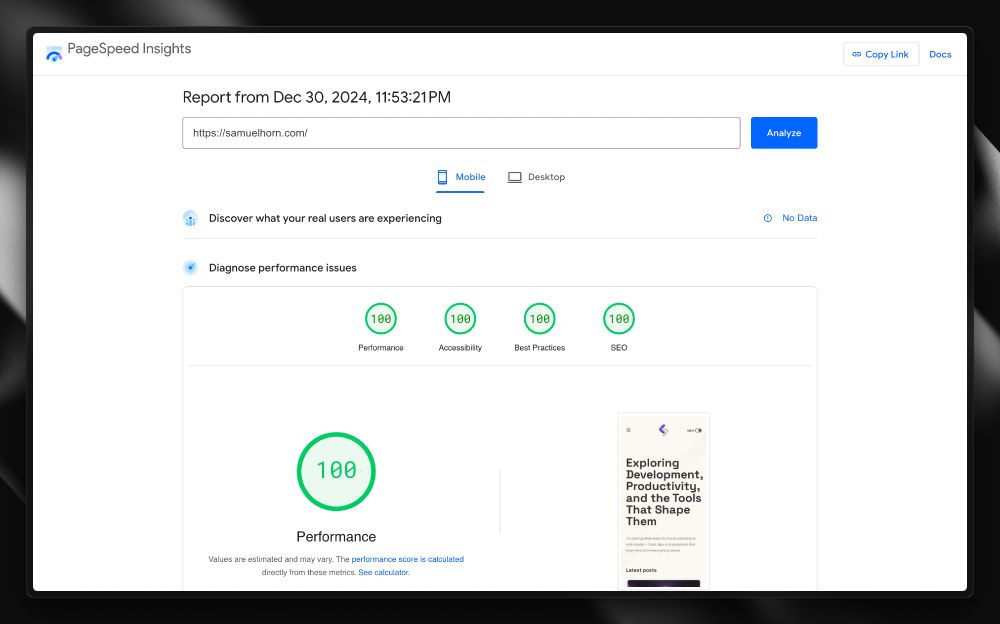Screen dimensions: 1000x624
Task: Click 'Discover what your real users are experiencing' text
Action: click(325, 218)
